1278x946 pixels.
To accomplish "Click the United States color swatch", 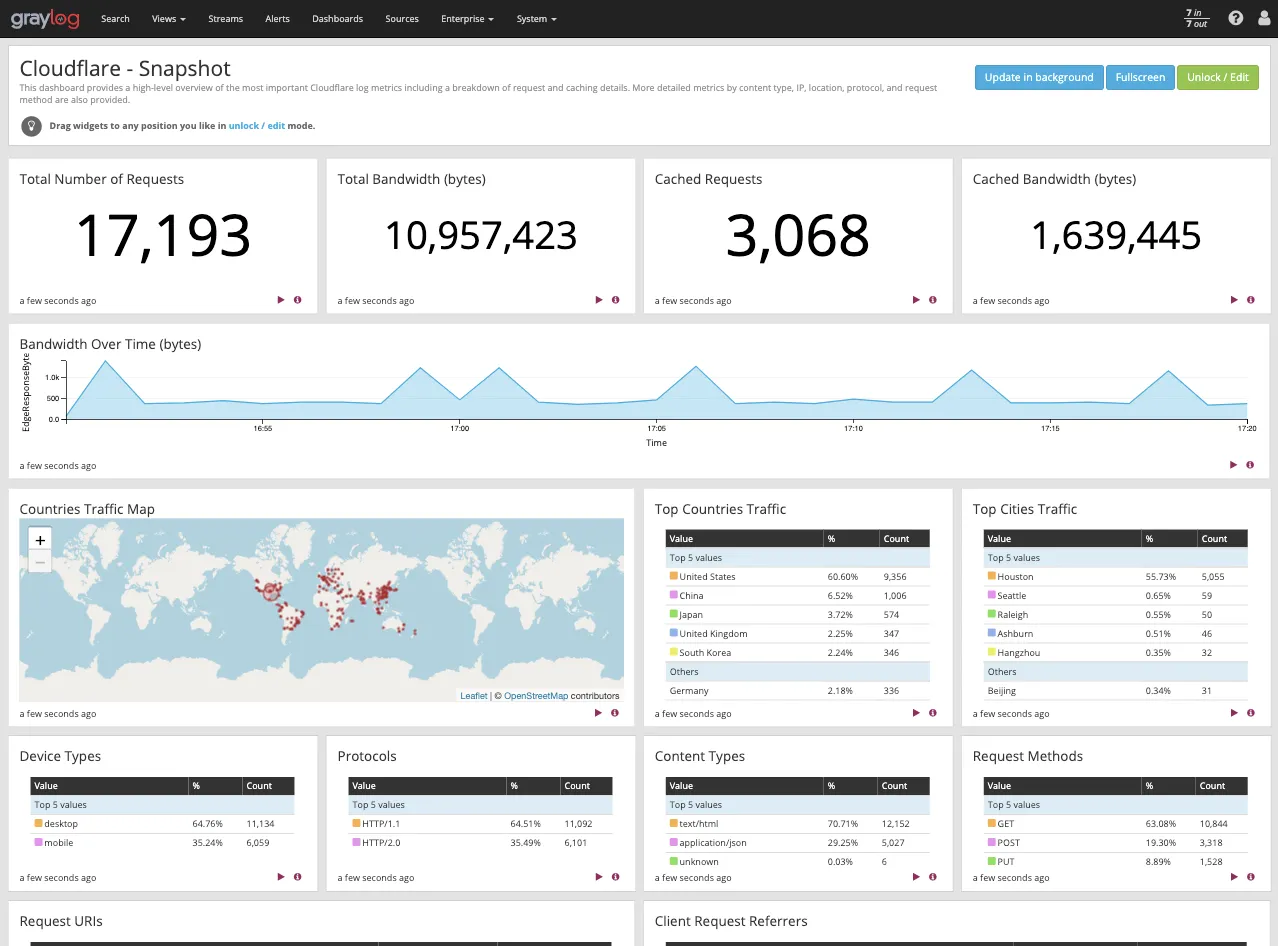I will point(672,576).
